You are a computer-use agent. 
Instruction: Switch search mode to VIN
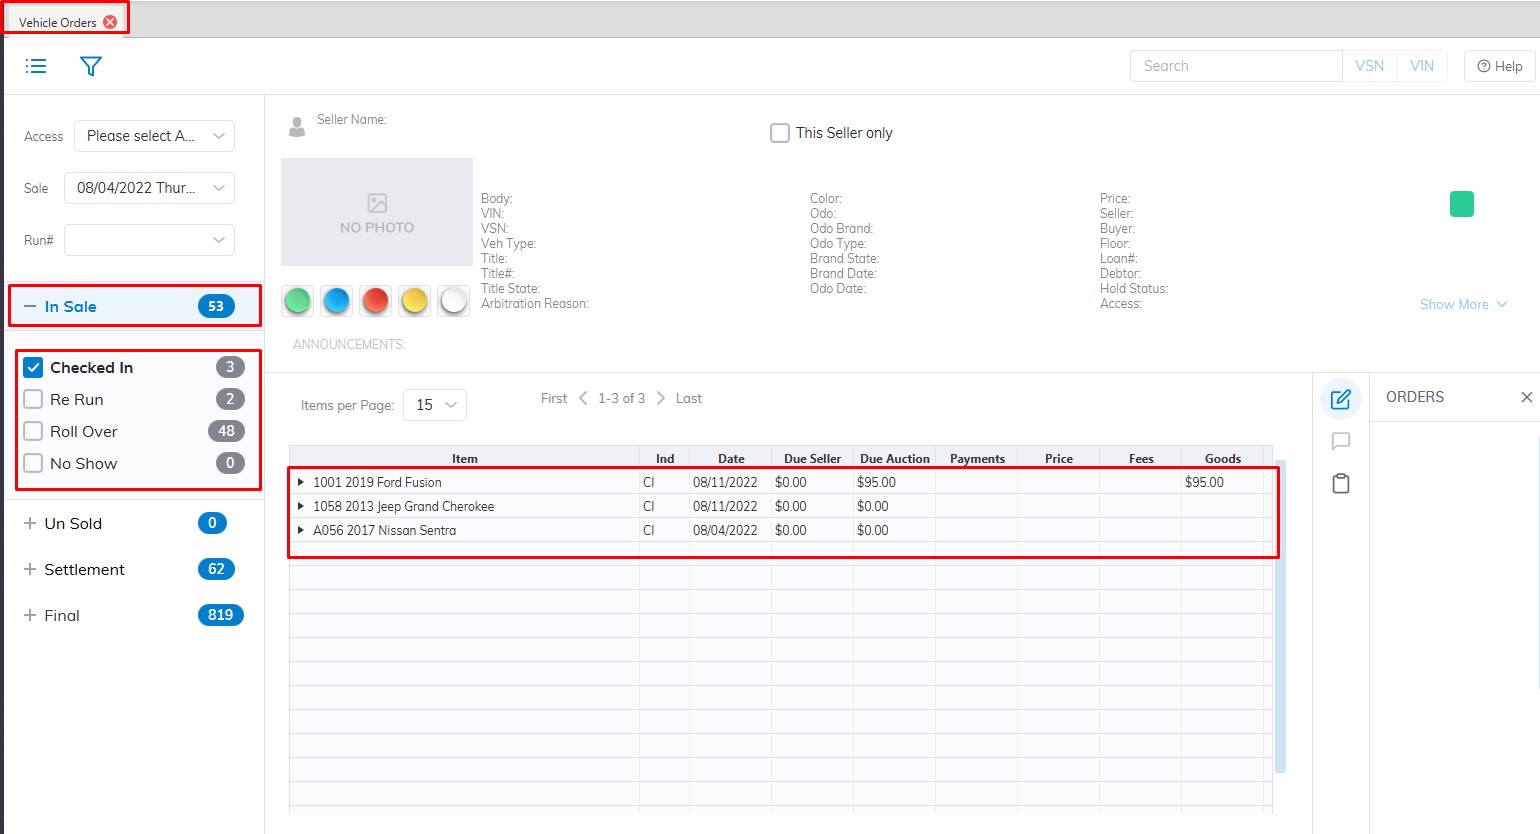click(1421, 66)
